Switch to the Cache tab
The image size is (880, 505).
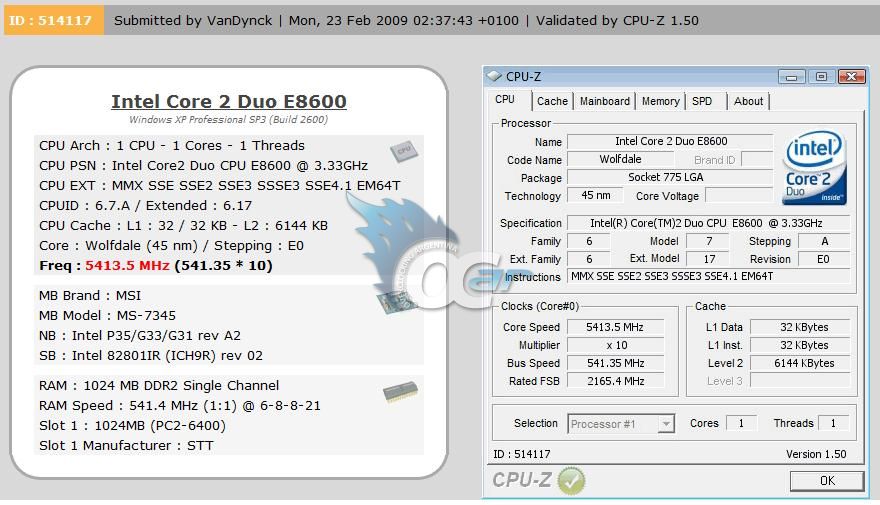click(552, 102)
